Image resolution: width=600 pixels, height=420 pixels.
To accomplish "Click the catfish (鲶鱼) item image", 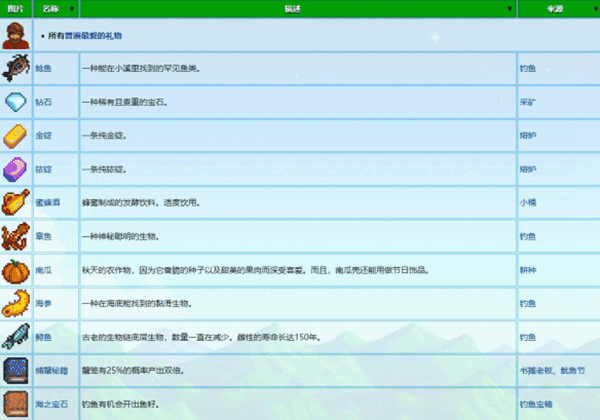I will pyautogui.click(x=16, y=68).
